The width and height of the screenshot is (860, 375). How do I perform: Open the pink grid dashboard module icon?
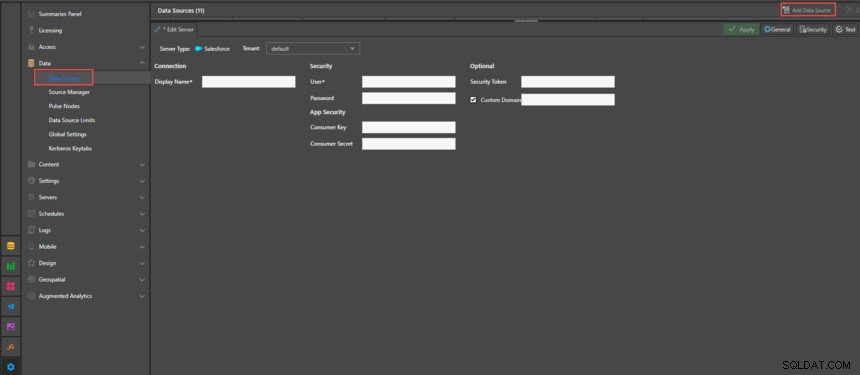coord(10,286)
